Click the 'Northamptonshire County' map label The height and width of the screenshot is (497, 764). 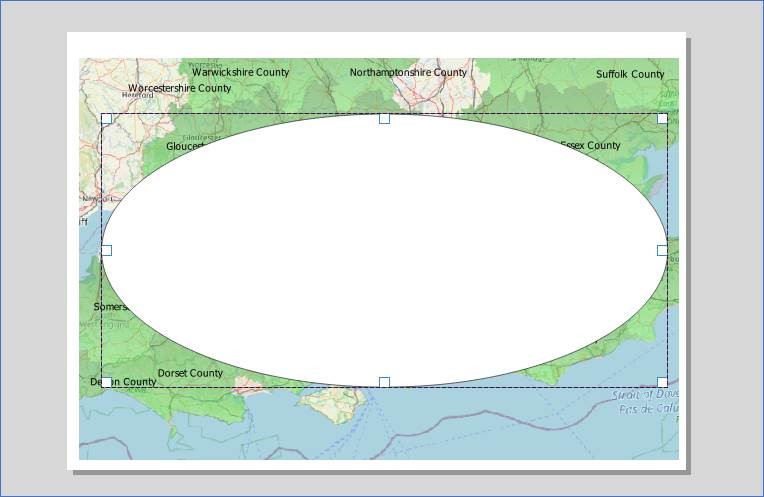coord(408,73)
